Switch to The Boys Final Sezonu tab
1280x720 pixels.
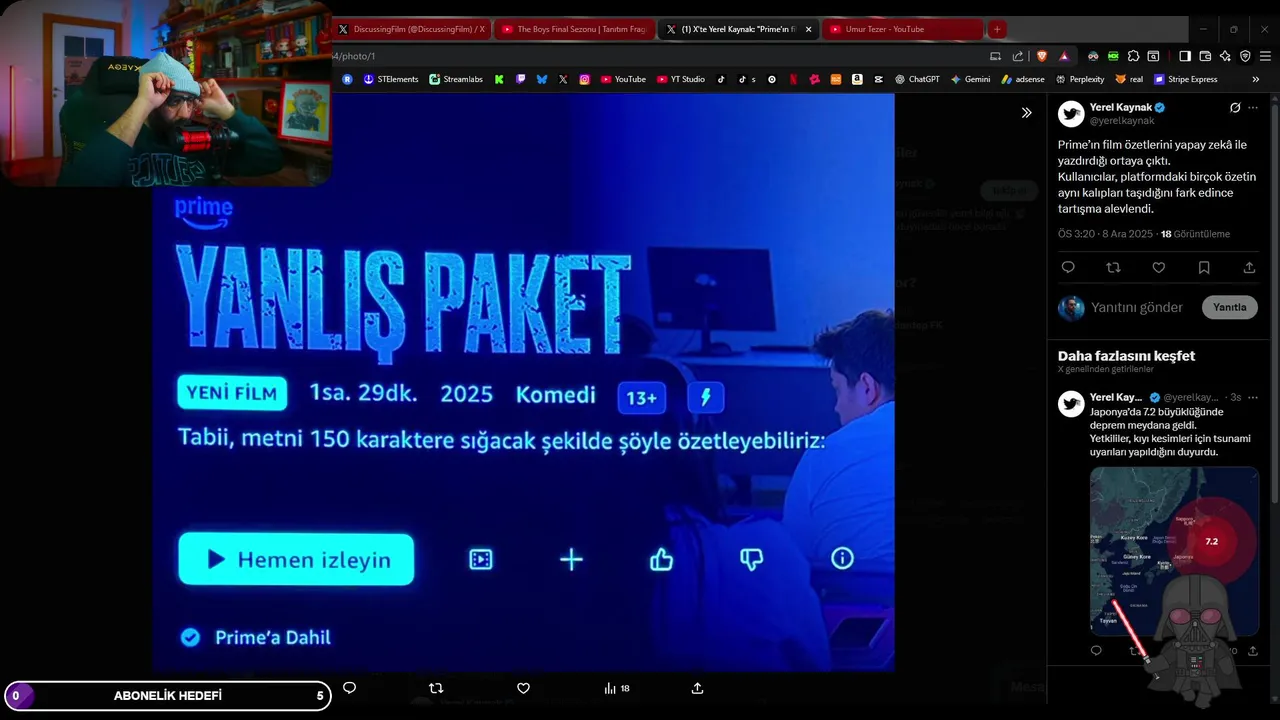tap(575, 29)
